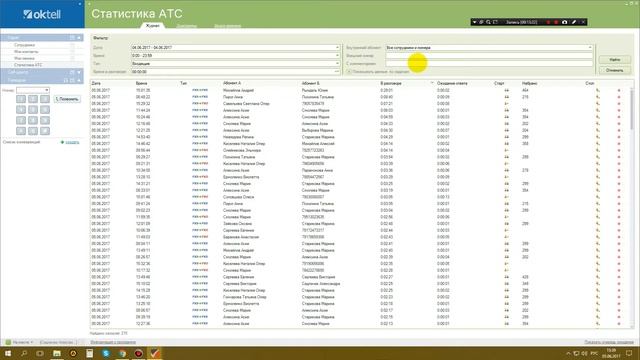Click the recorder zoom magnifier icon
Screen dimensions: 640x360
(488, 22)
